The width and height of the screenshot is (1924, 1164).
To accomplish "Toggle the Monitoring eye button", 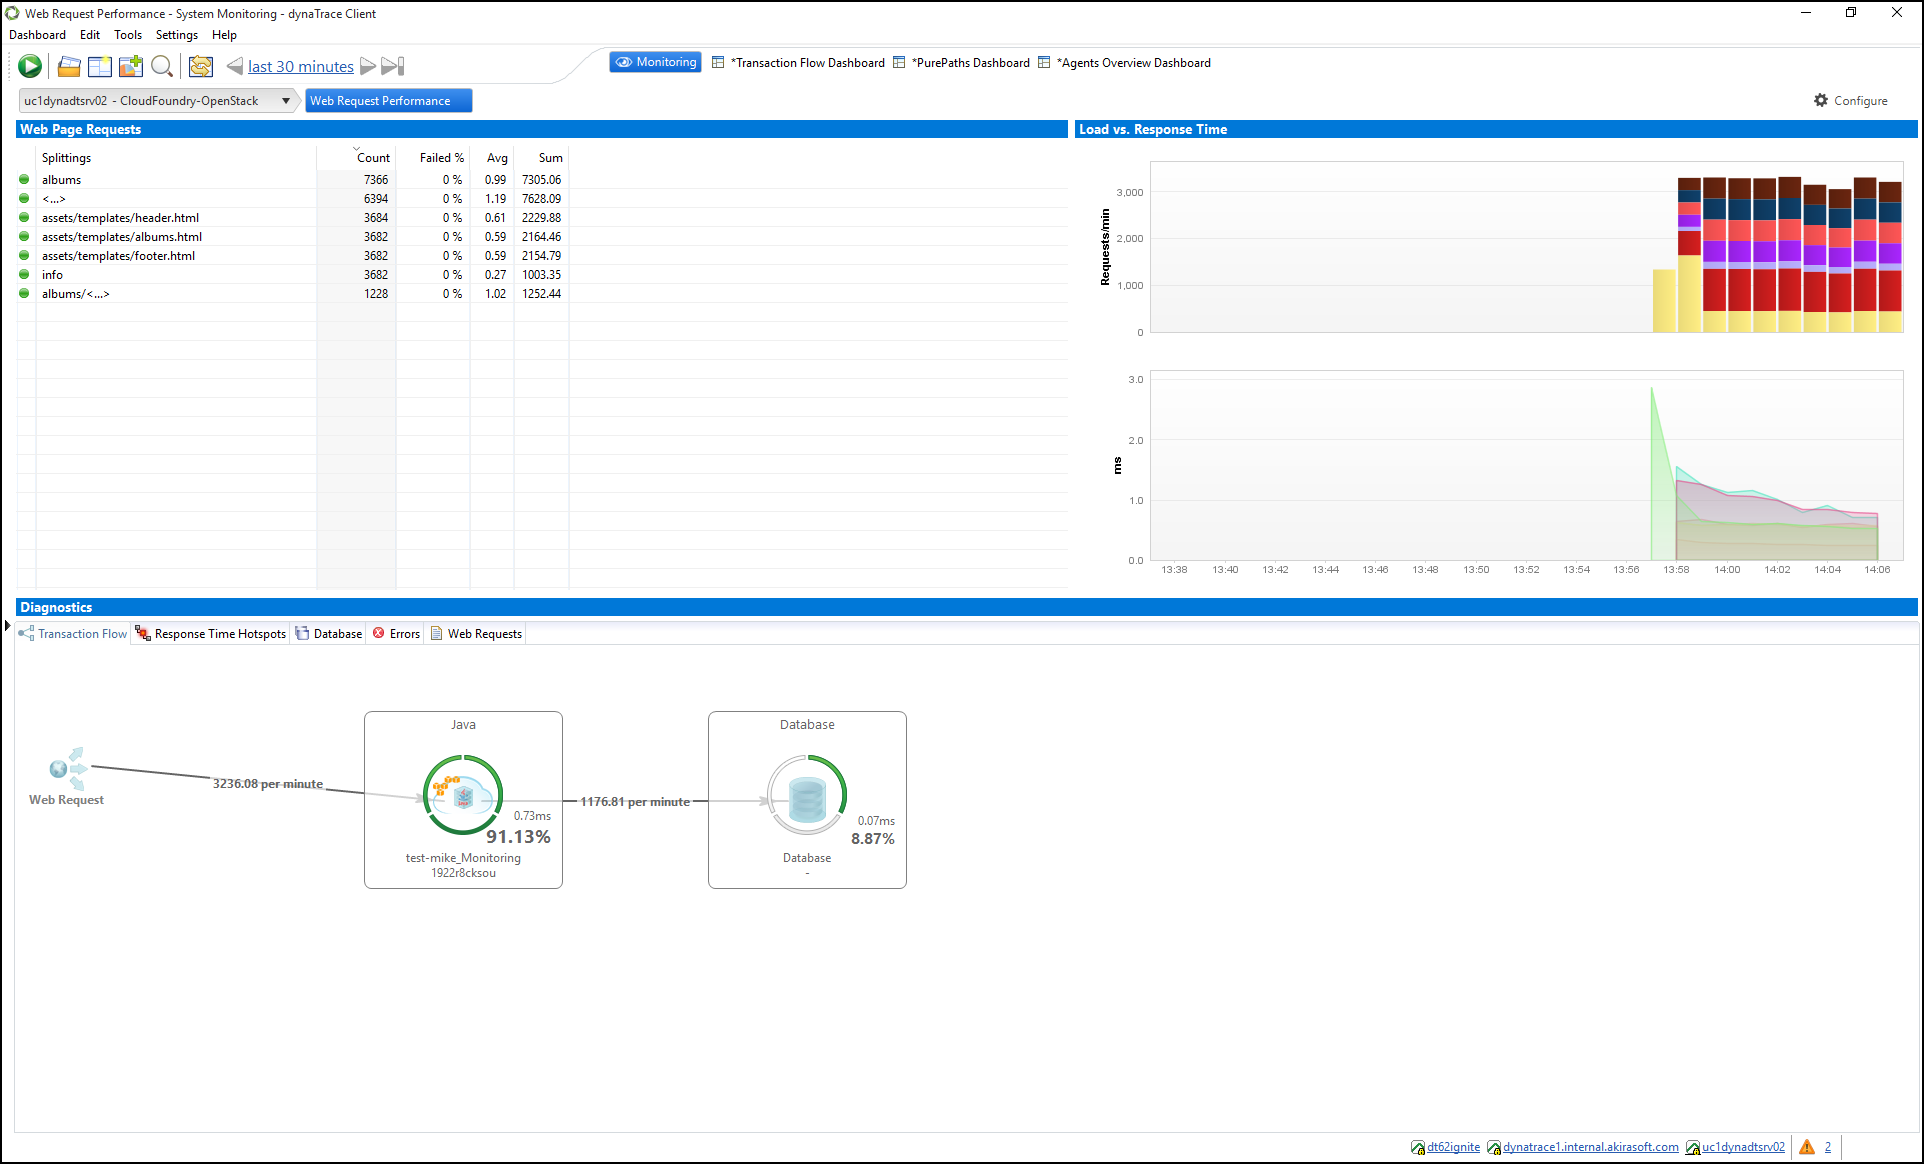I will point(655,62).
